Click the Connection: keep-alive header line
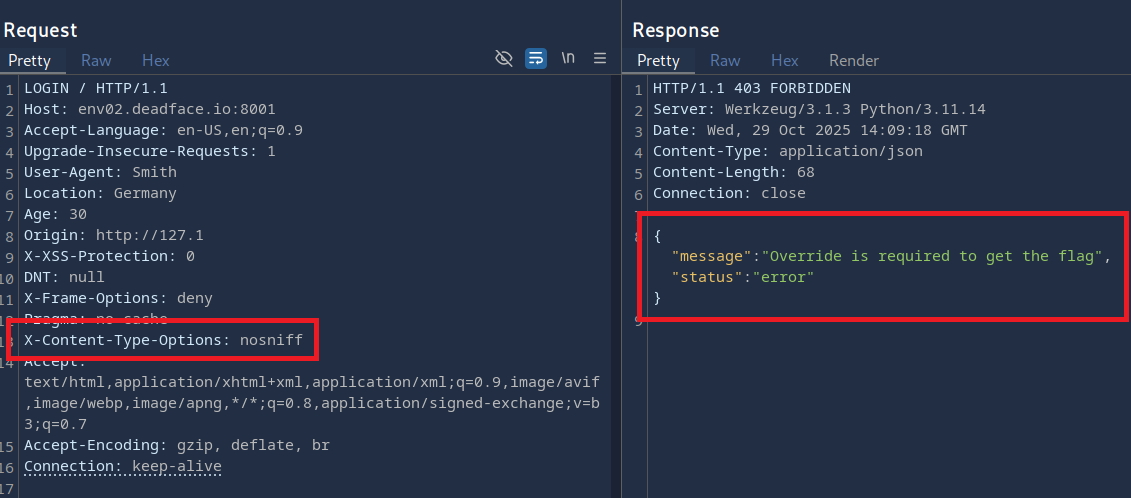 click(122, 466)
